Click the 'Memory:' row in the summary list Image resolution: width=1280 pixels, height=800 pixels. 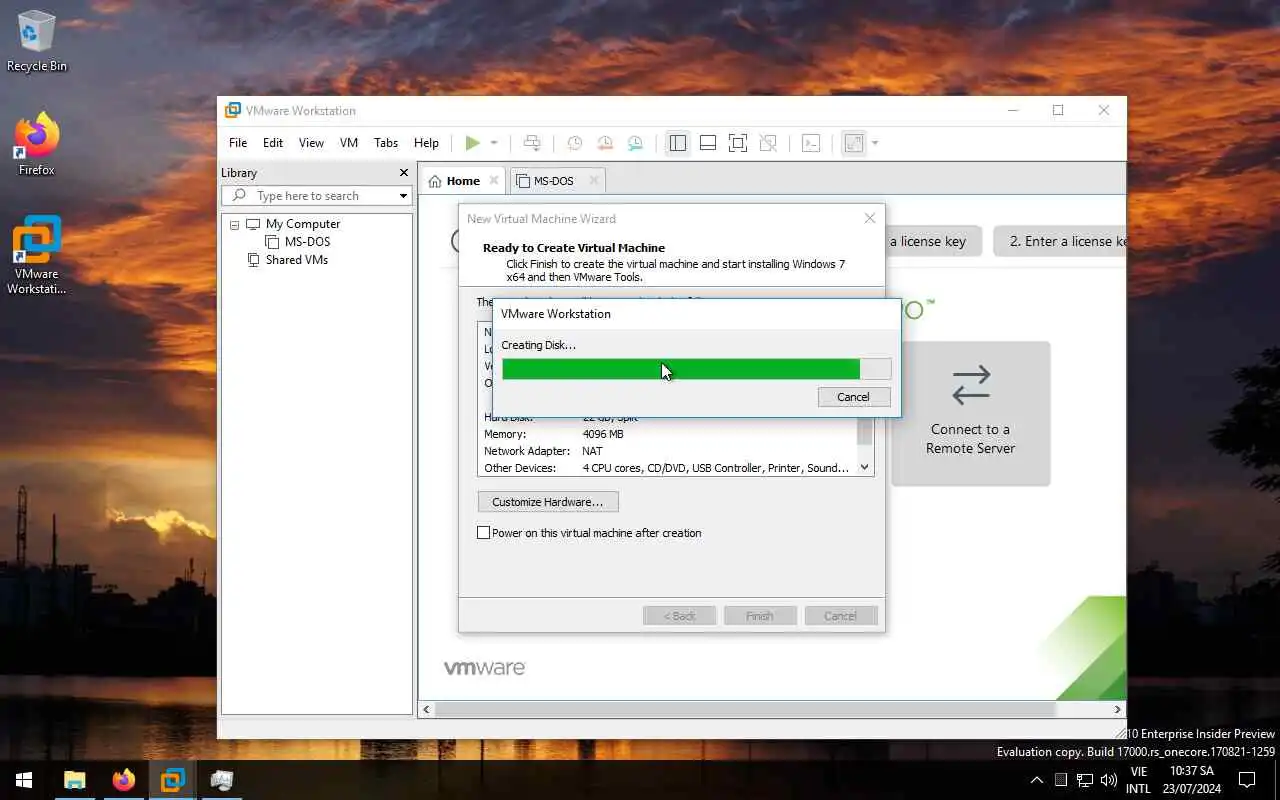pyautogui.click(x=666, y=434)
